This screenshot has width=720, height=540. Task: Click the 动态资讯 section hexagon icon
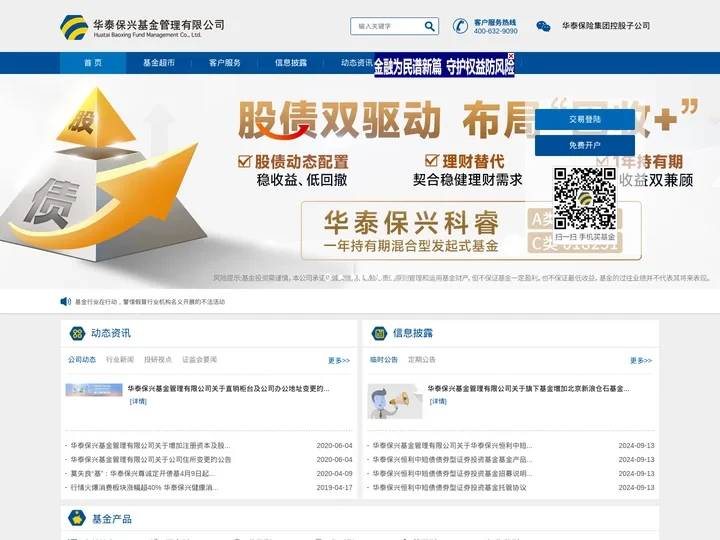77,333
